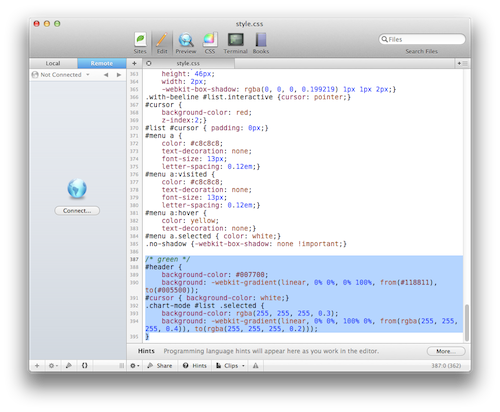
Task: Open the Not Connected server dropdown
Action: click(x=61, y=75)
